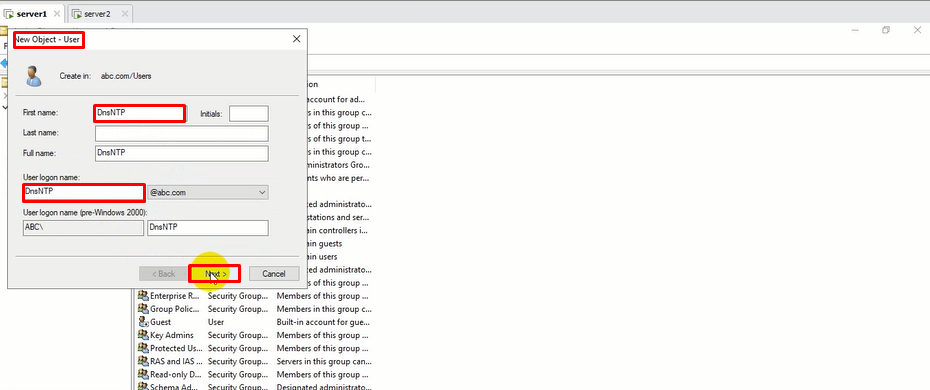Viewport: 930px width, 390px height.
Task: Click the server2 tab's VM icon
Action: click(x=77, y=14)
